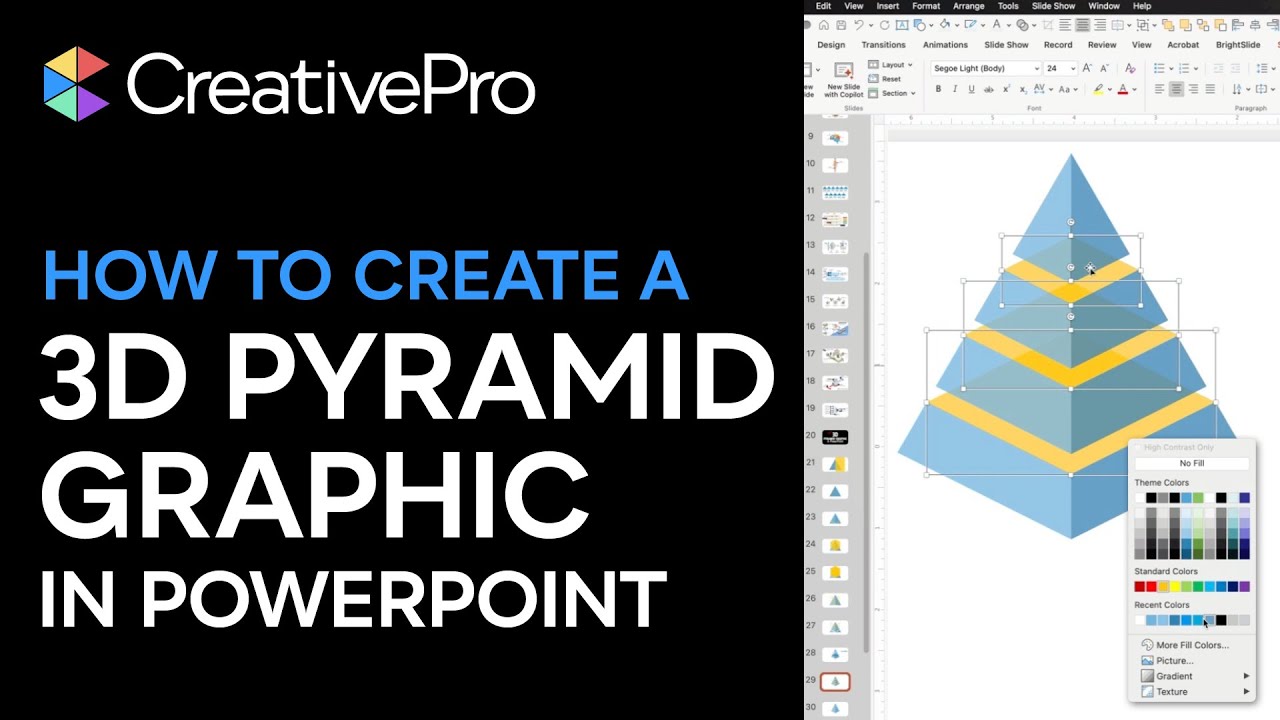Click the Bold formatting icon

[x=939, y=89]
